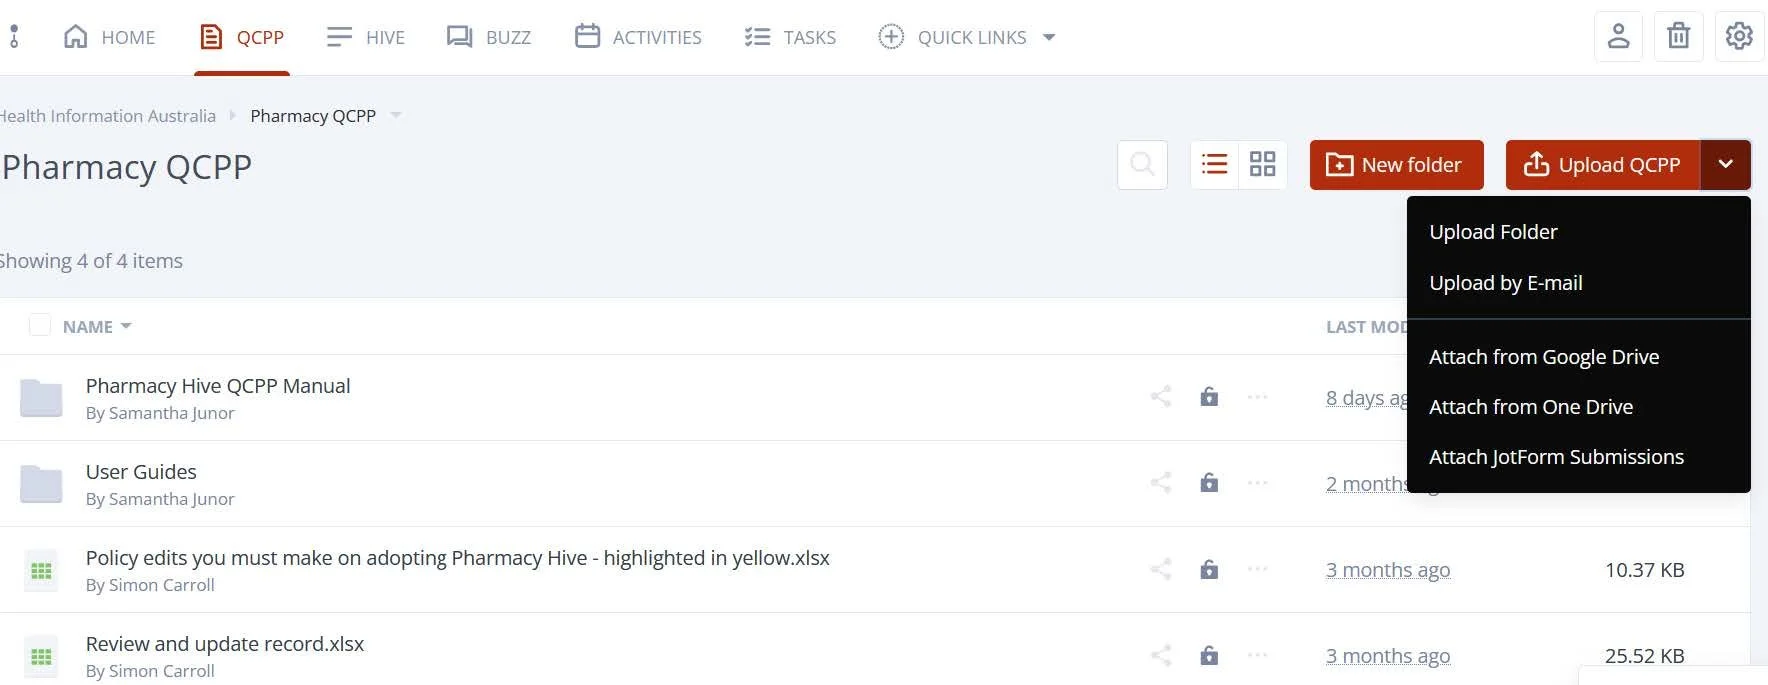The height and width of the screenshot is (685, 1768).
Task: Switch to grid view
Action: [x=1263, y=164]
